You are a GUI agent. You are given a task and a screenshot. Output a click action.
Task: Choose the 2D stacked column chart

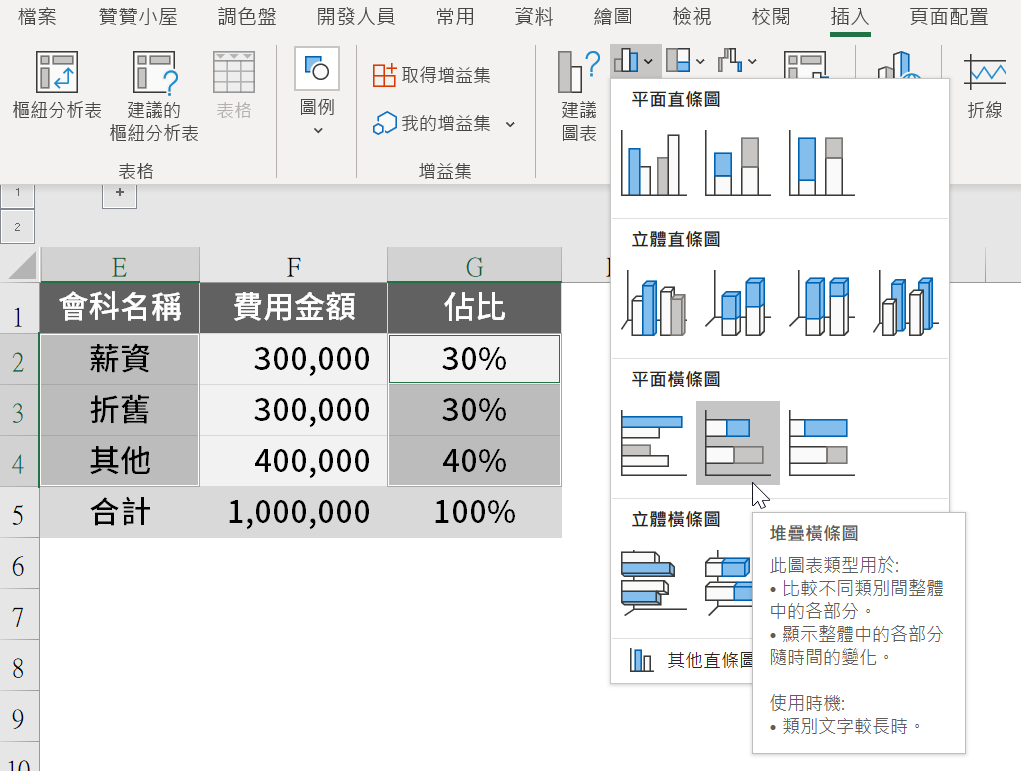coord(737,163)
